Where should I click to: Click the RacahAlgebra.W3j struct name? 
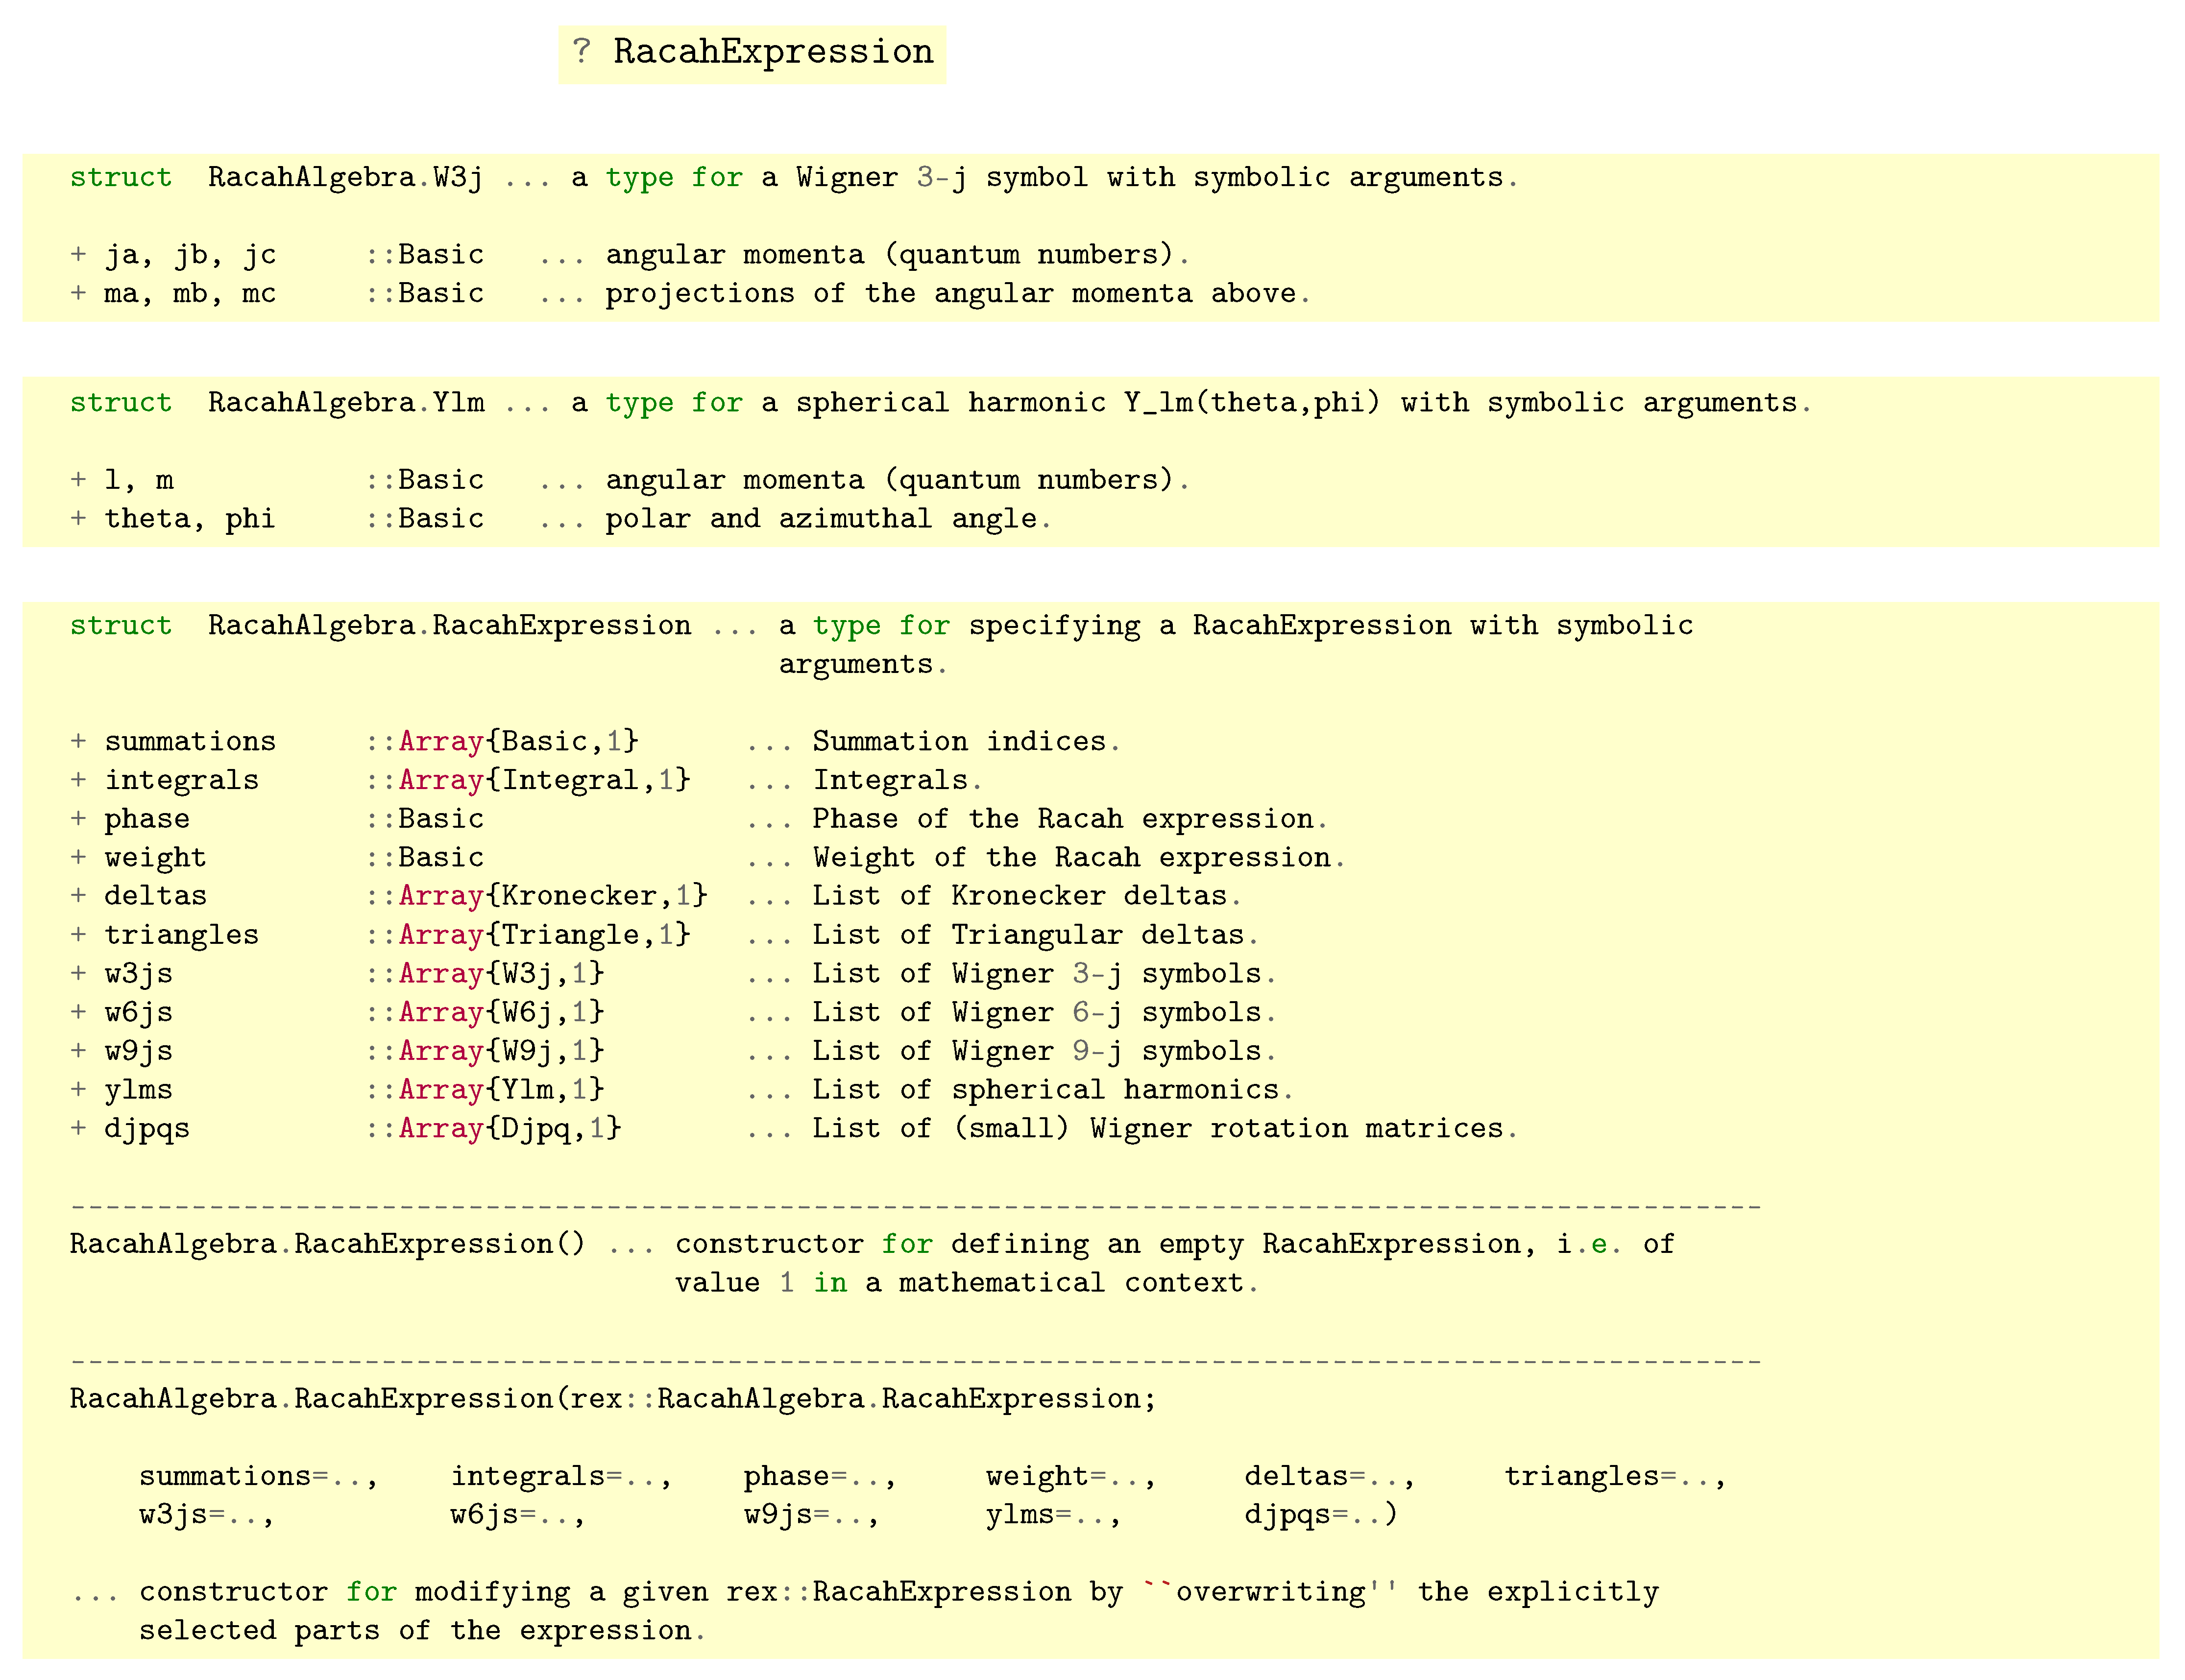[x=345, y=178]
